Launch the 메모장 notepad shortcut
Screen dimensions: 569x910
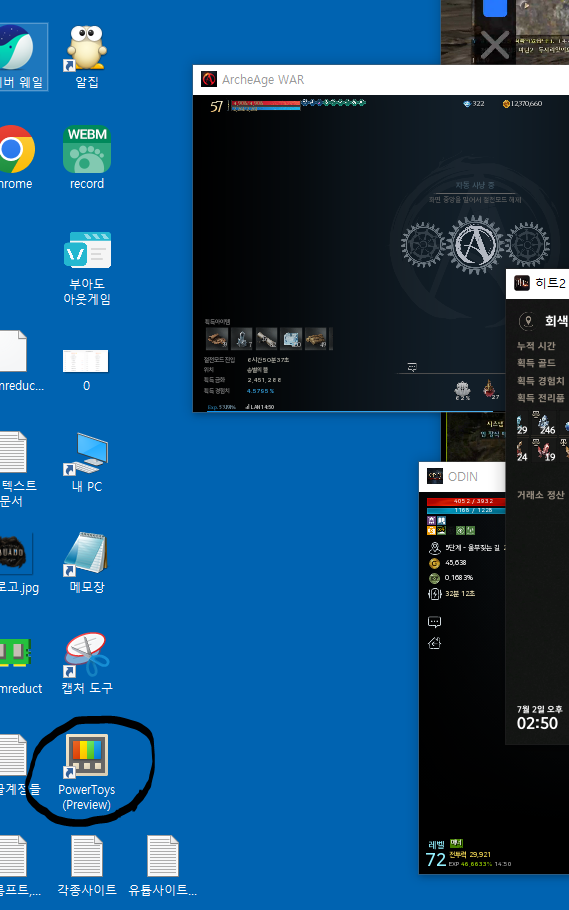click(x=87, y=562)
